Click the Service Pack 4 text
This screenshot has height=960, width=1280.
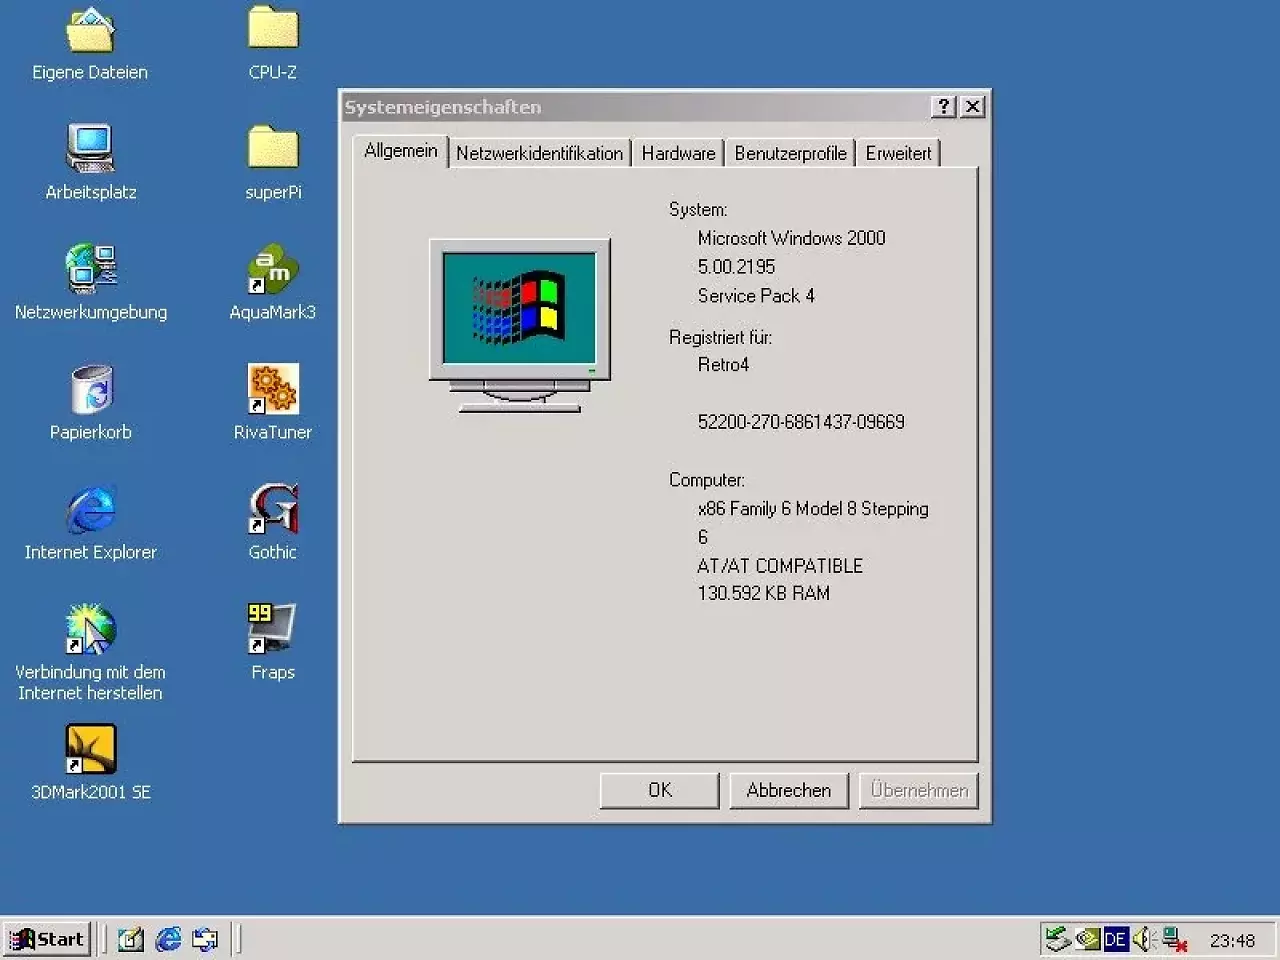756,296
